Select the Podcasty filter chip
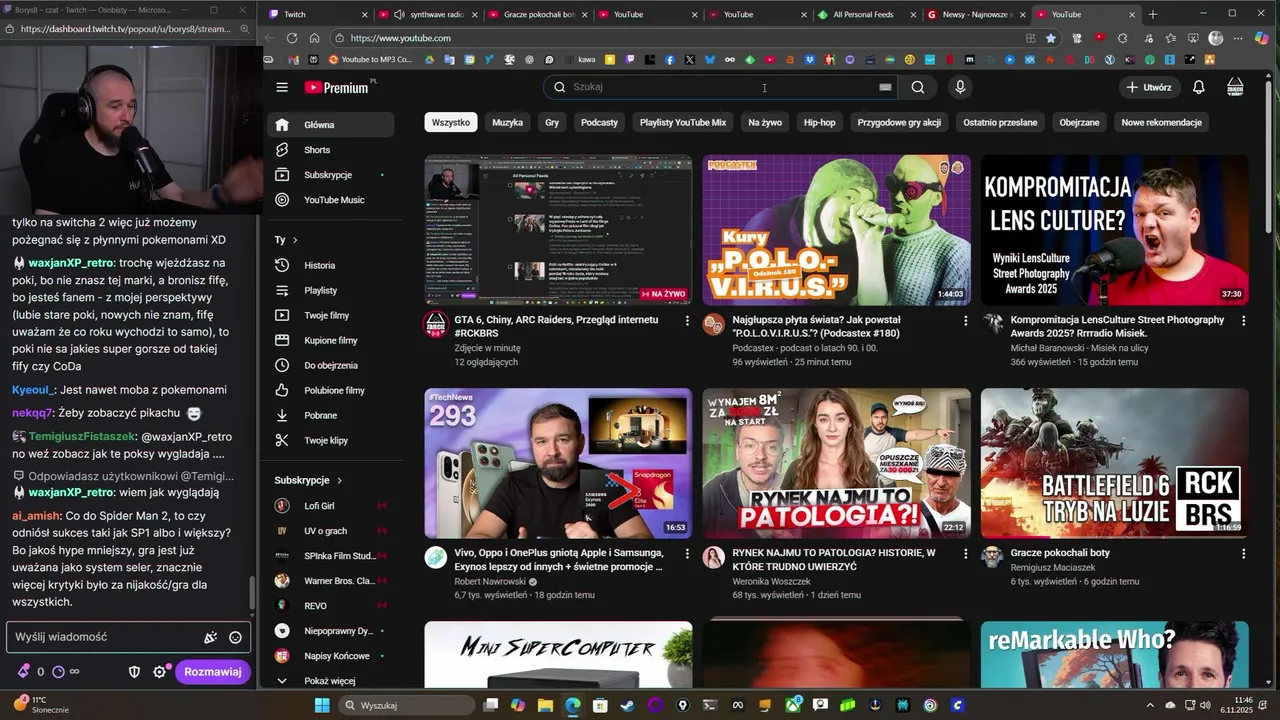The width and height of the screenshot is (1280, 720). [x=599, y=122]
